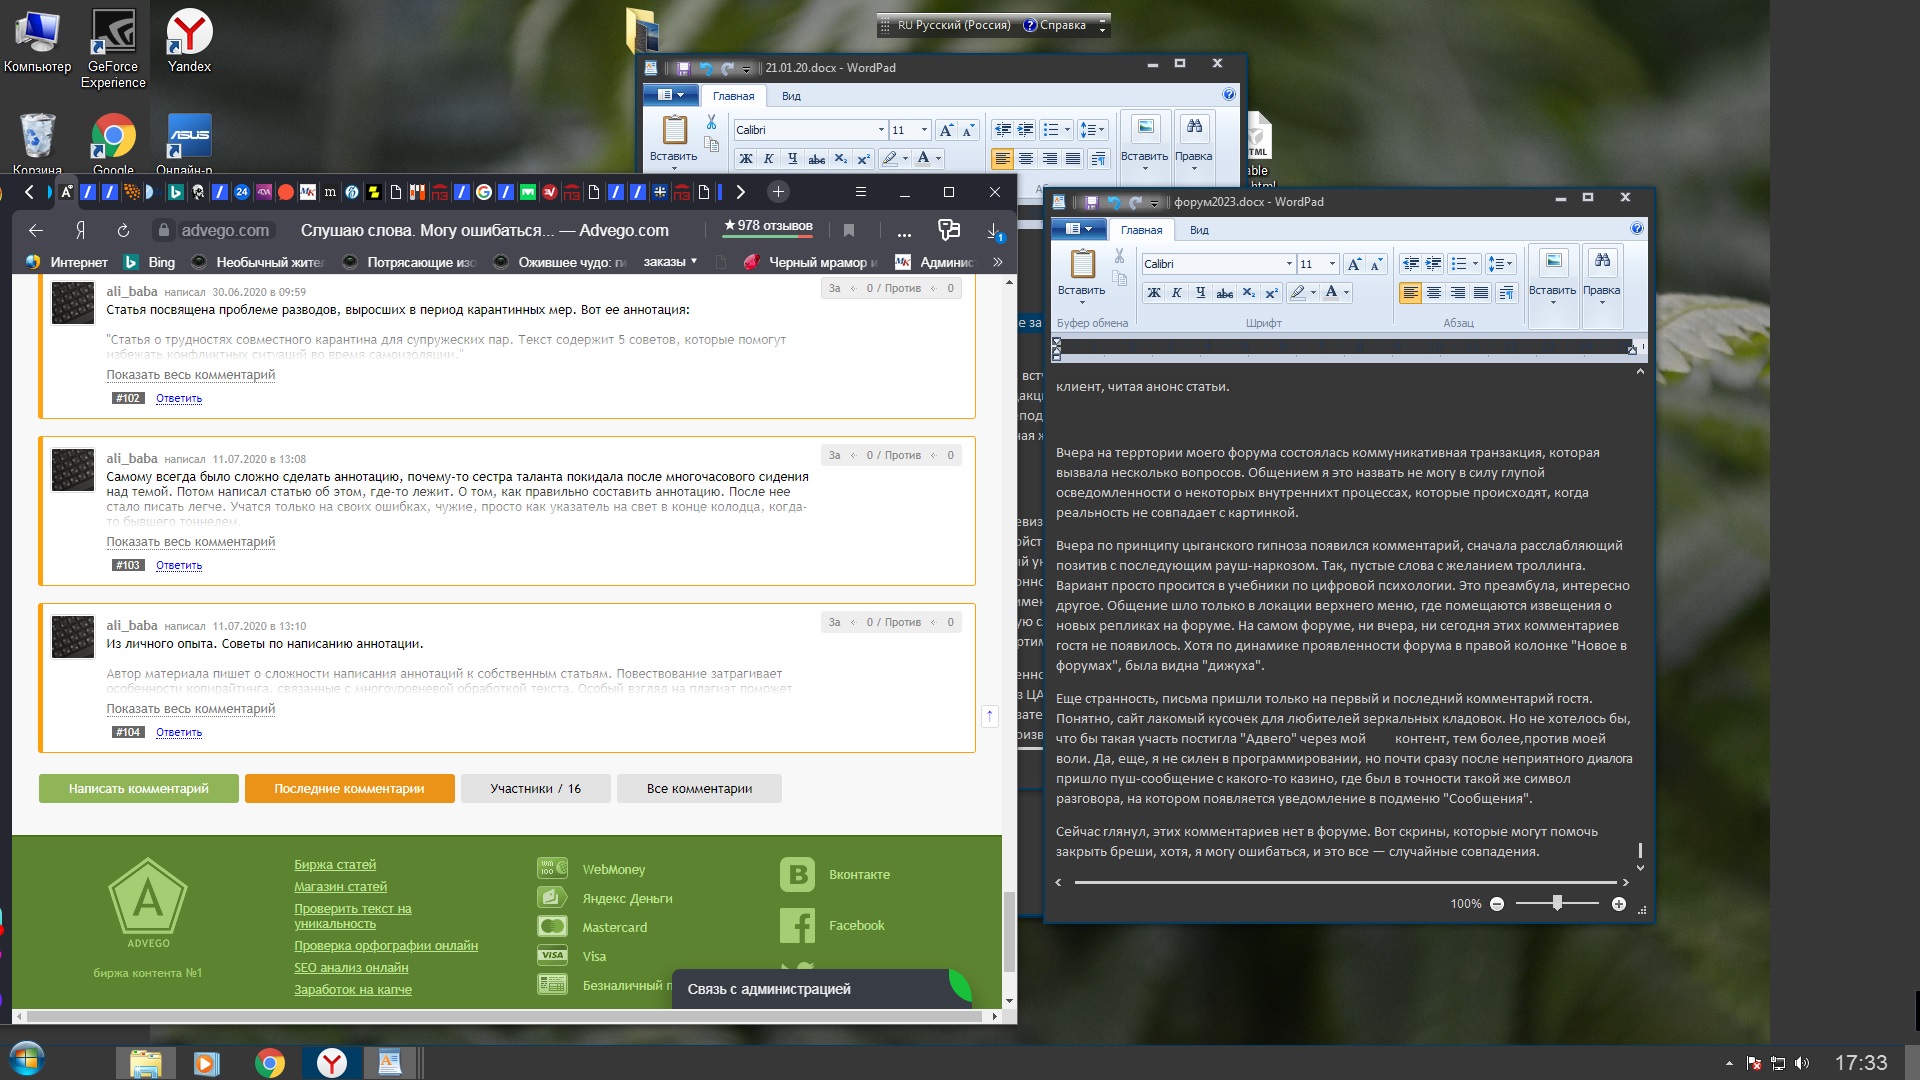Select Главная tab in 21.01.20 WordPad

coord(733,96)
